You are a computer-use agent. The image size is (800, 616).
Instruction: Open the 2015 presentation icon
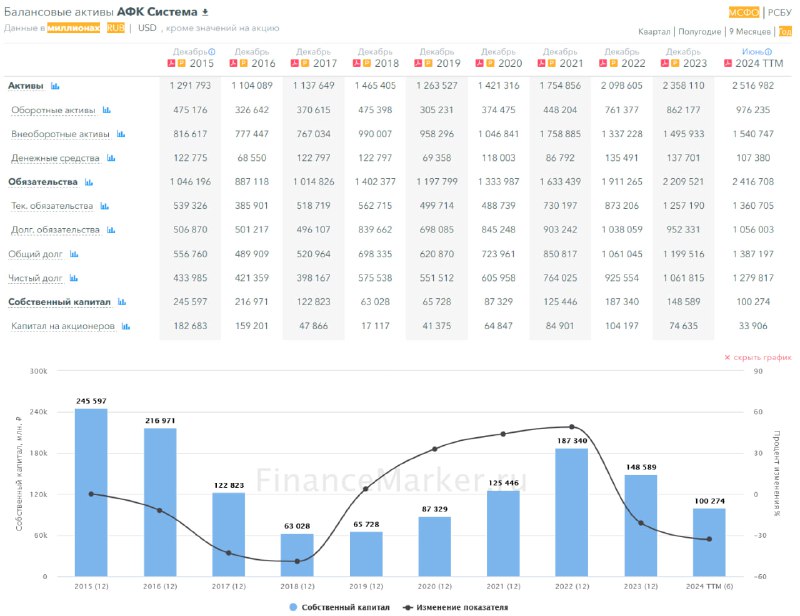coord(181,63)
